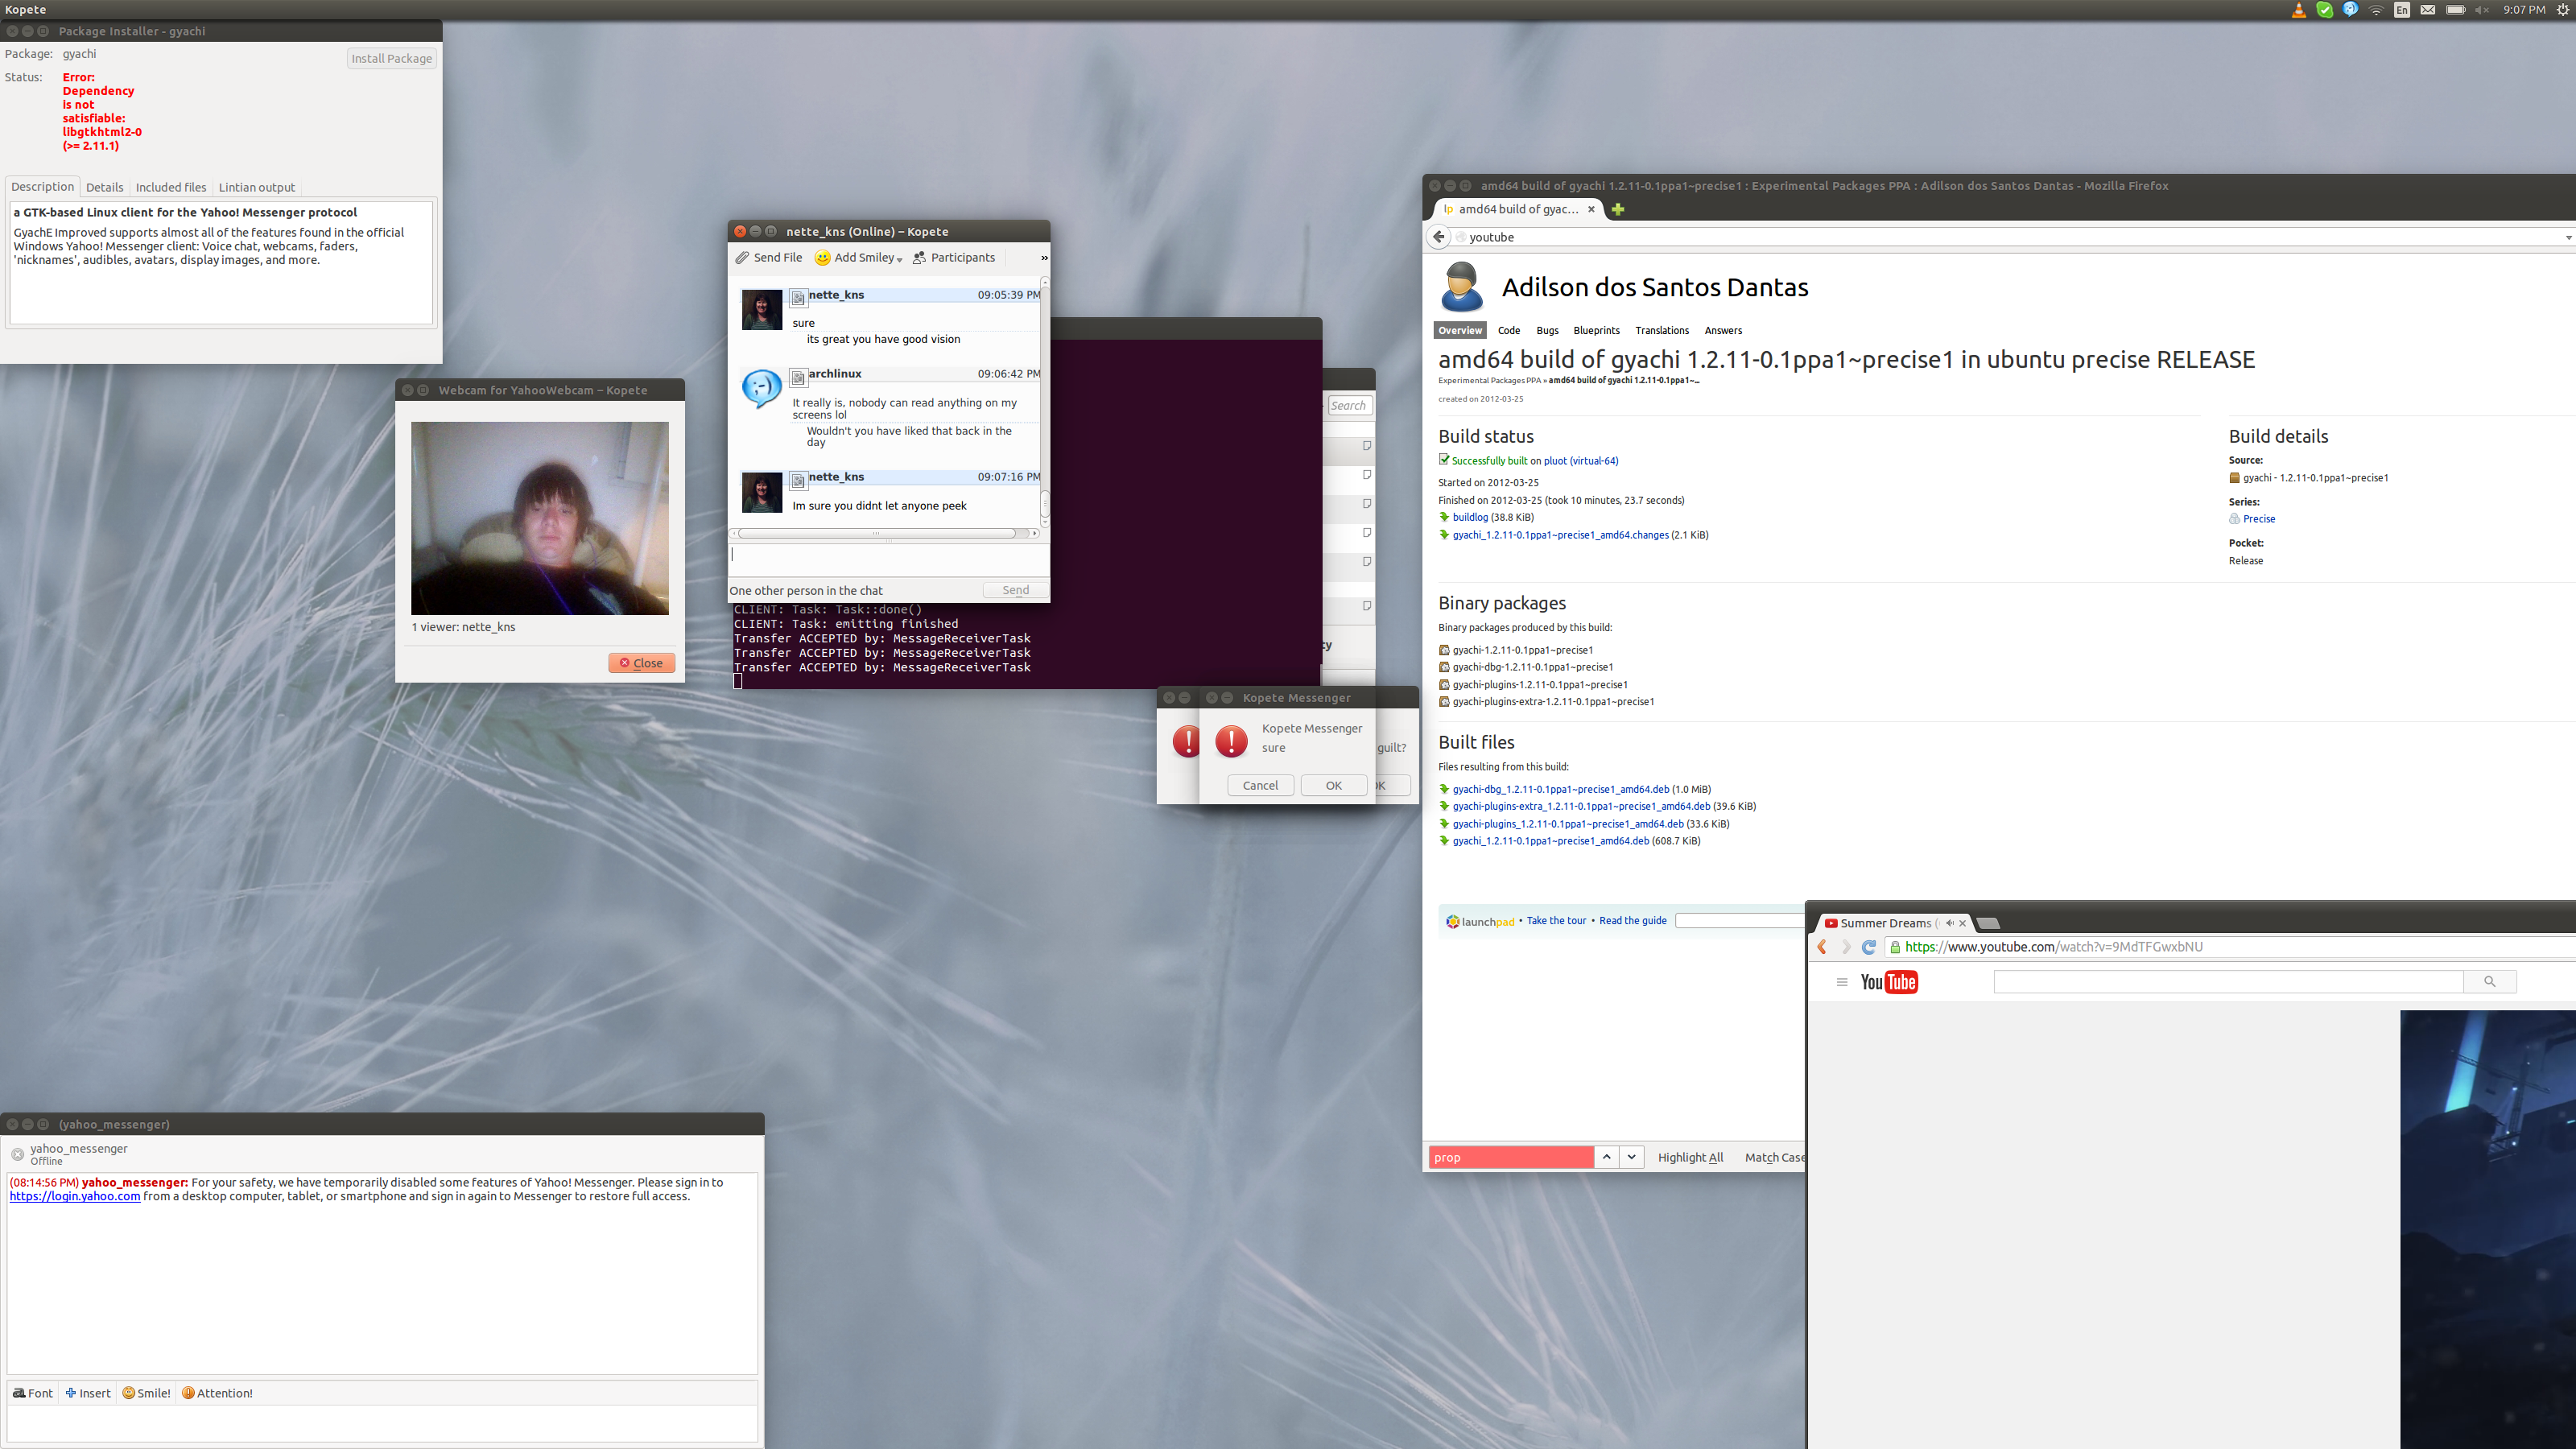
Task: Click the YouTube search input box
Action: pyautogui.click(x=2228, y=982)
